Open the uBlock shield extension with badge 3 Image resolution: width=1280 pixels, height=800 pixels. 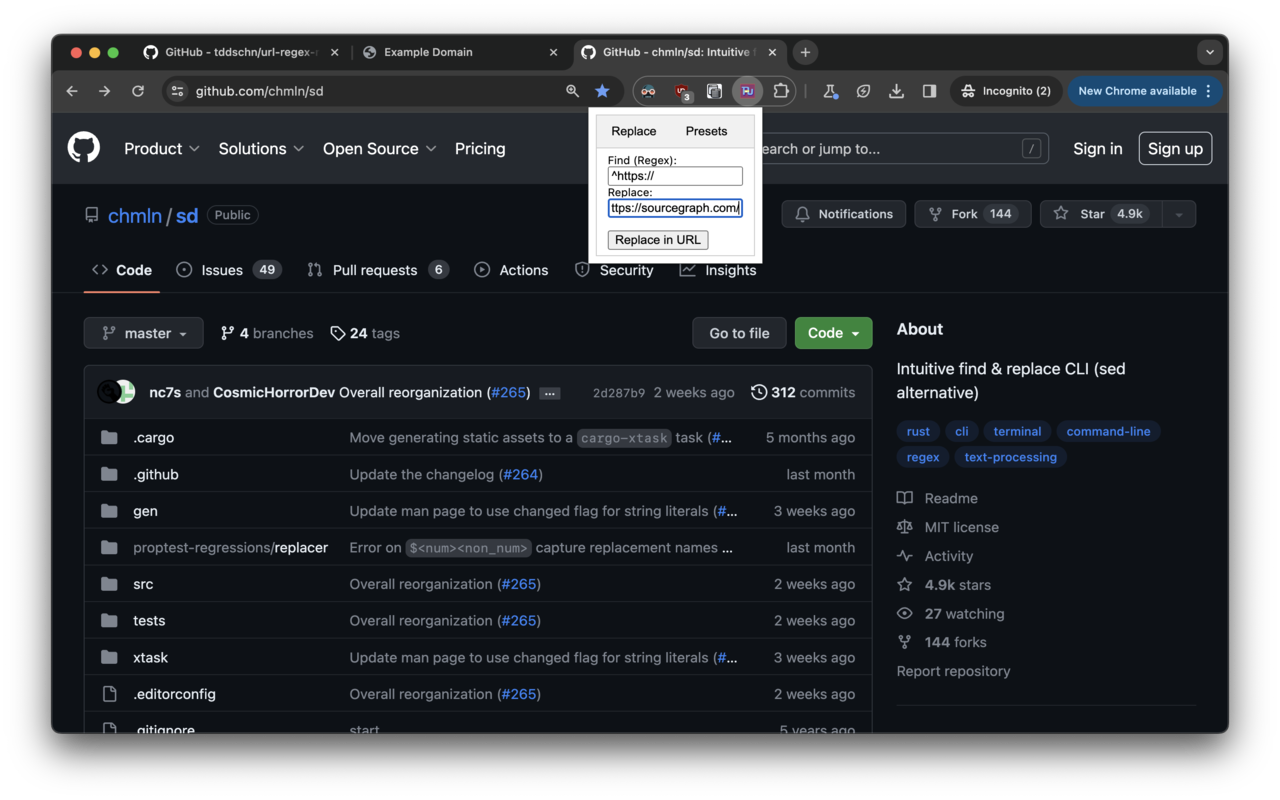click(x=682, y=91)
